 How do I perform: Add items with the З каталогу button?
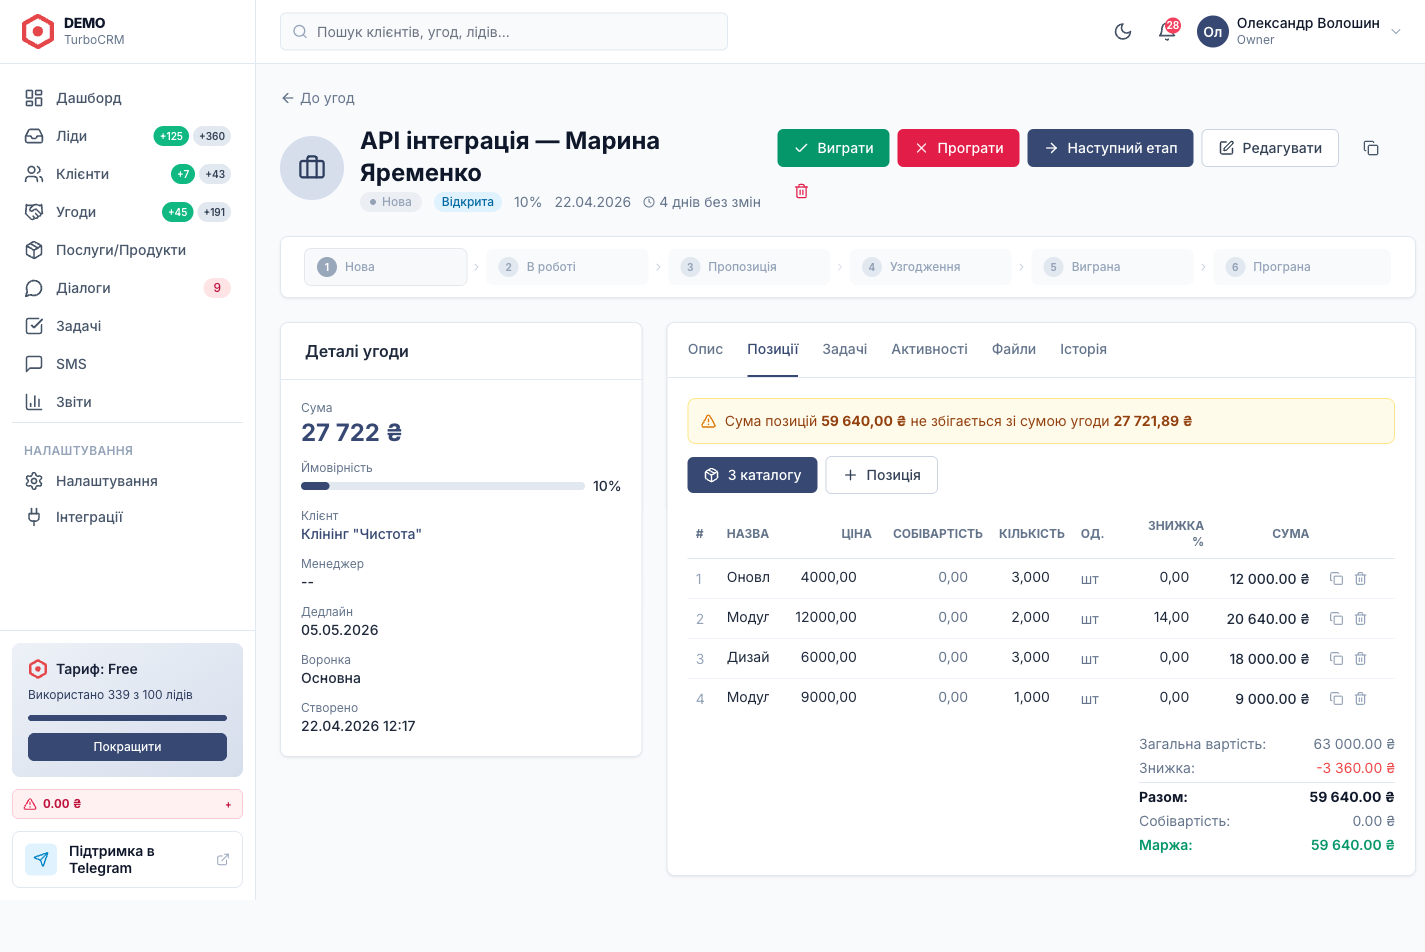752,475
